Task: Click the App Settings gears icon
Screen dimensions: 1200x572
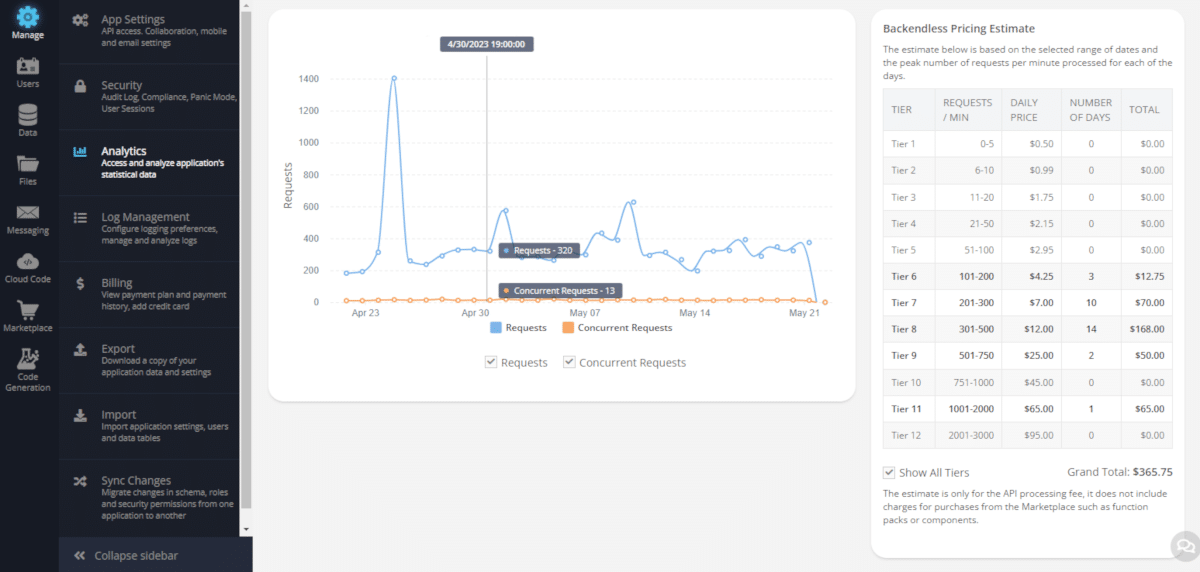Action: pyautogui.click(x=80, y=20)
